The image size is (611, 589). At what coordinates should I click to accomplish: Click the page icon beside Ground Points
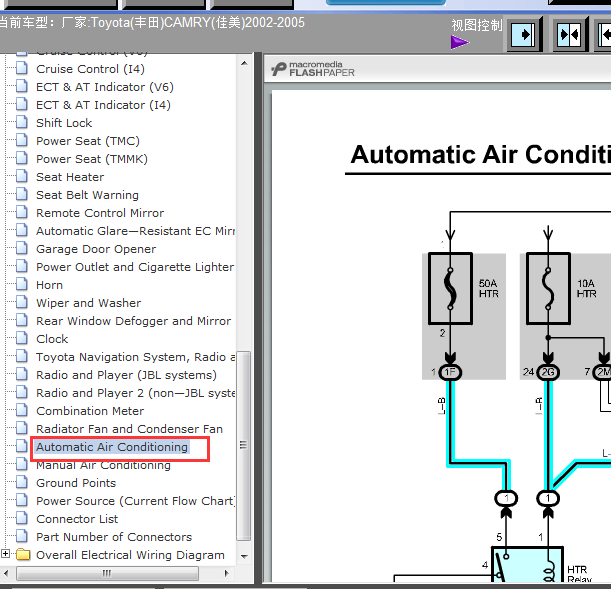point(22,482)
